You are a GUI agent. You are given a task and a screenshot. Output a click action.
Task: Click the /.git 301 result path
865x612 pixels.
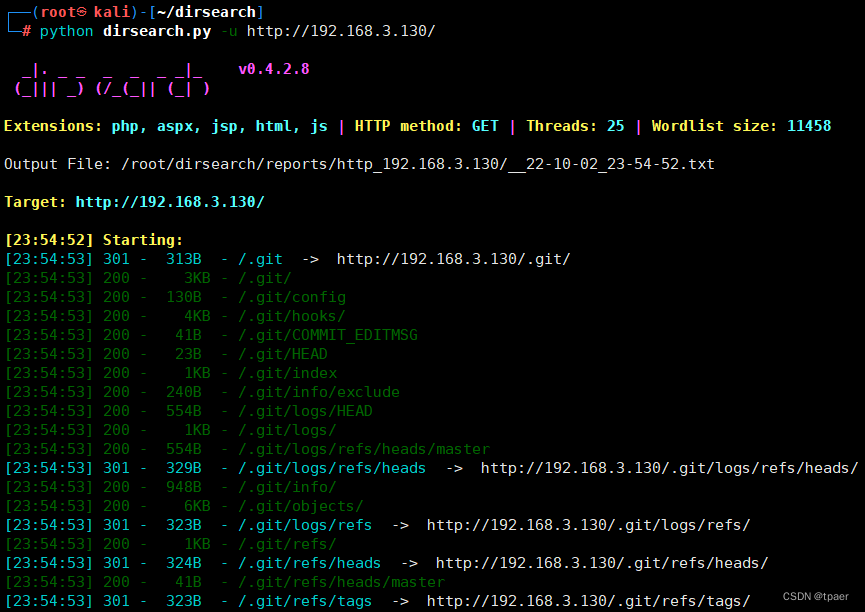[x=260, y=259]
